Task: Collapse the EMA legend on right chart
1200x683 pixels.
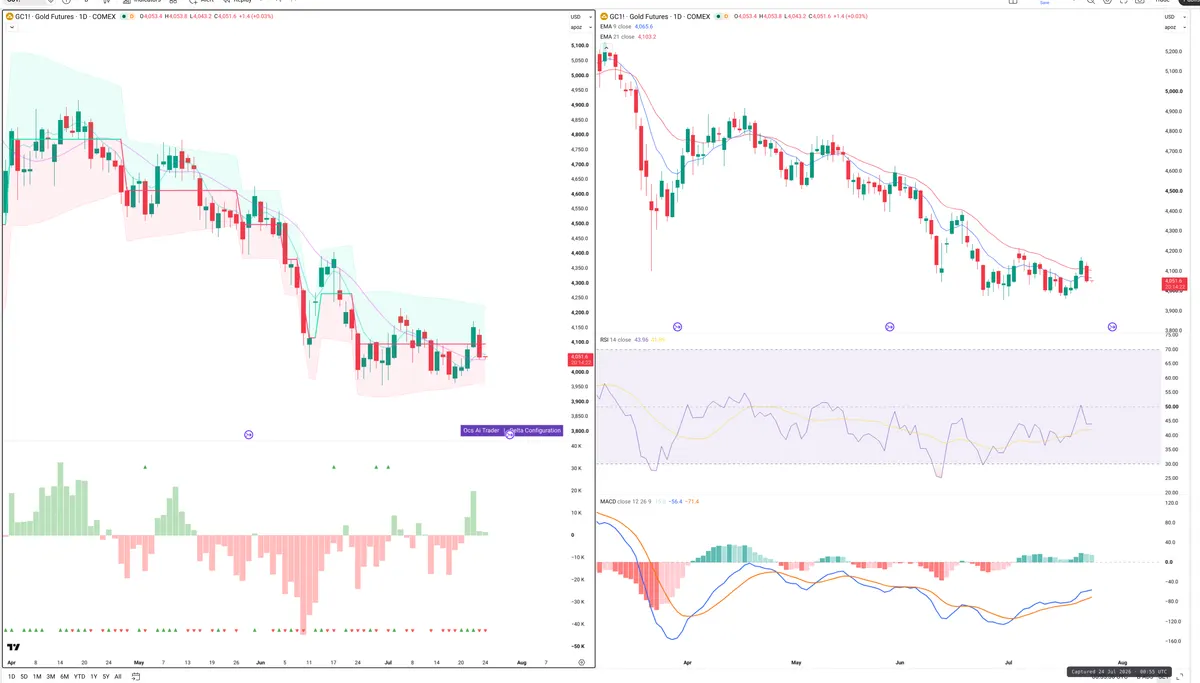Action: point(606,47)
